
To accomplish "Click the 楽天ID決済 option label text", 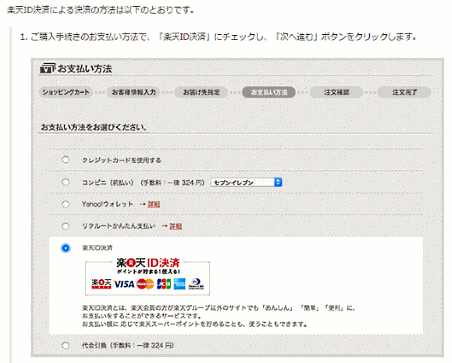I will [97, 248].
